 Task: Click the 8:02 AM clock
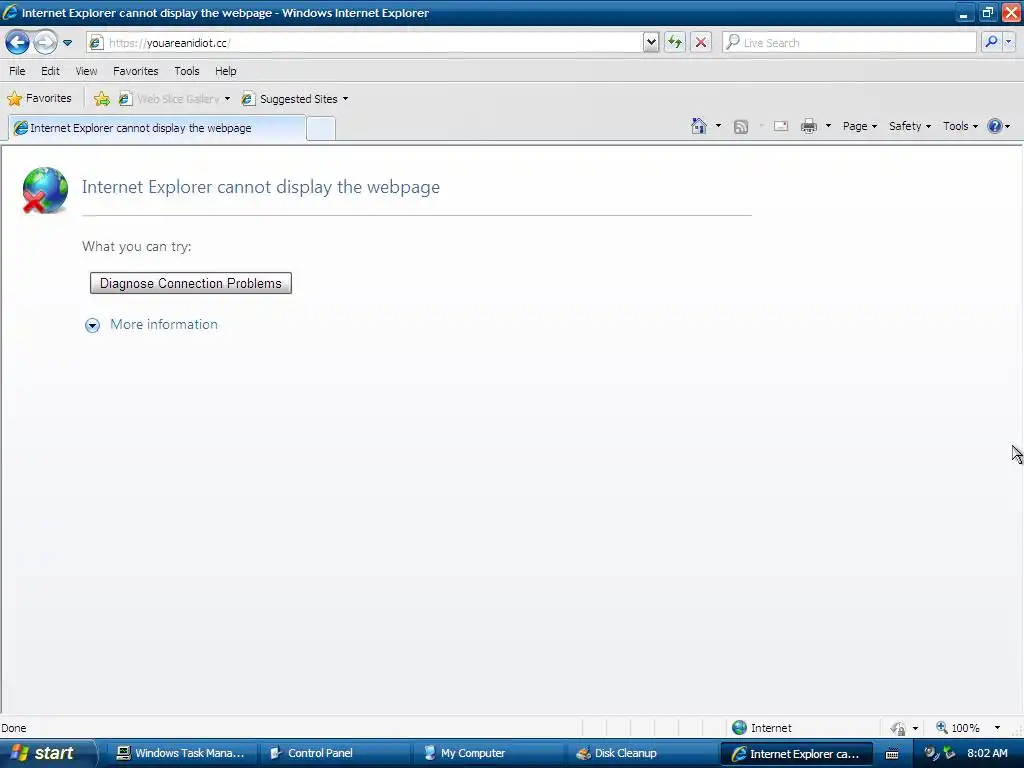tap(987, 753)
